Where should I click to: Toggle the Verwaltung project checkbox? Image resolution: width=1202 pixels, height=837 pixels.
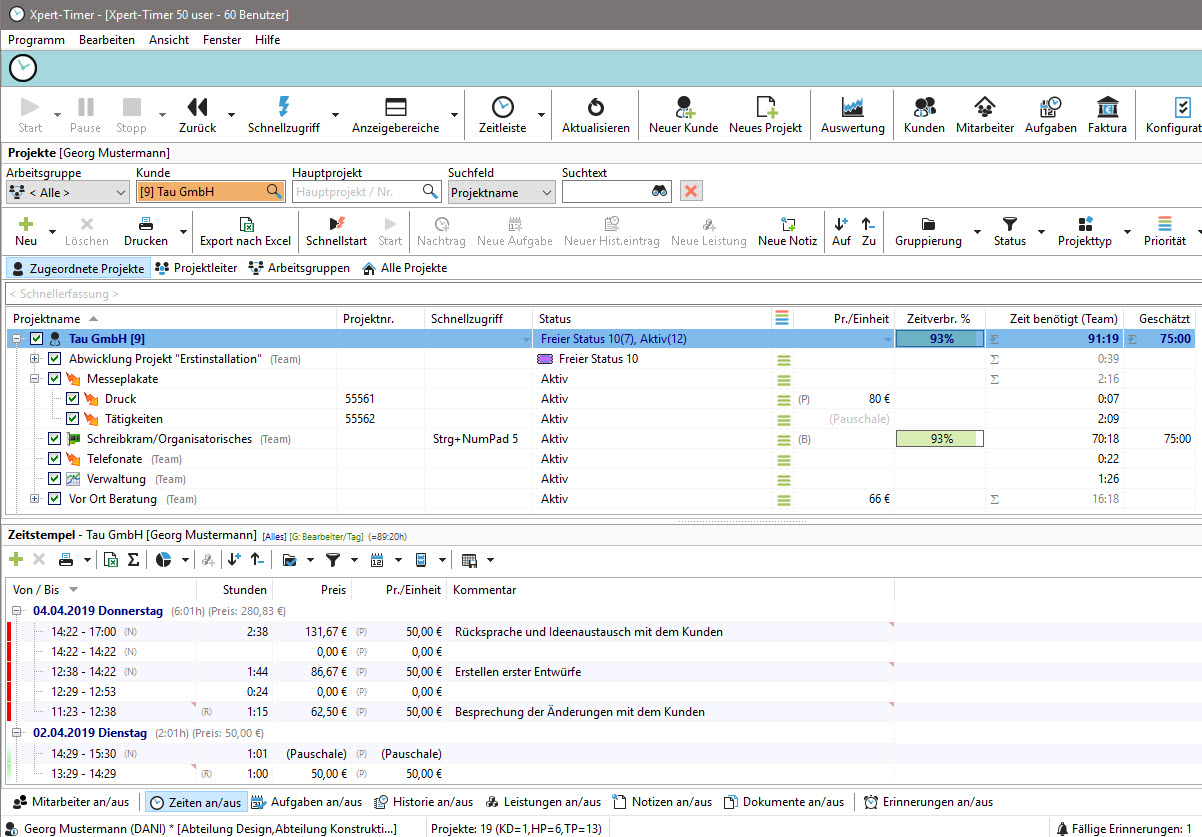click(x=55, y=479)
